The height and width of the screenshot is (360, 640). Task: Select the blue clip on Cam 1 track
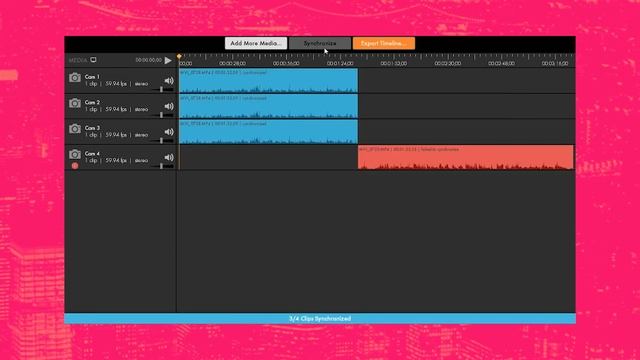[x=268, y=81]
